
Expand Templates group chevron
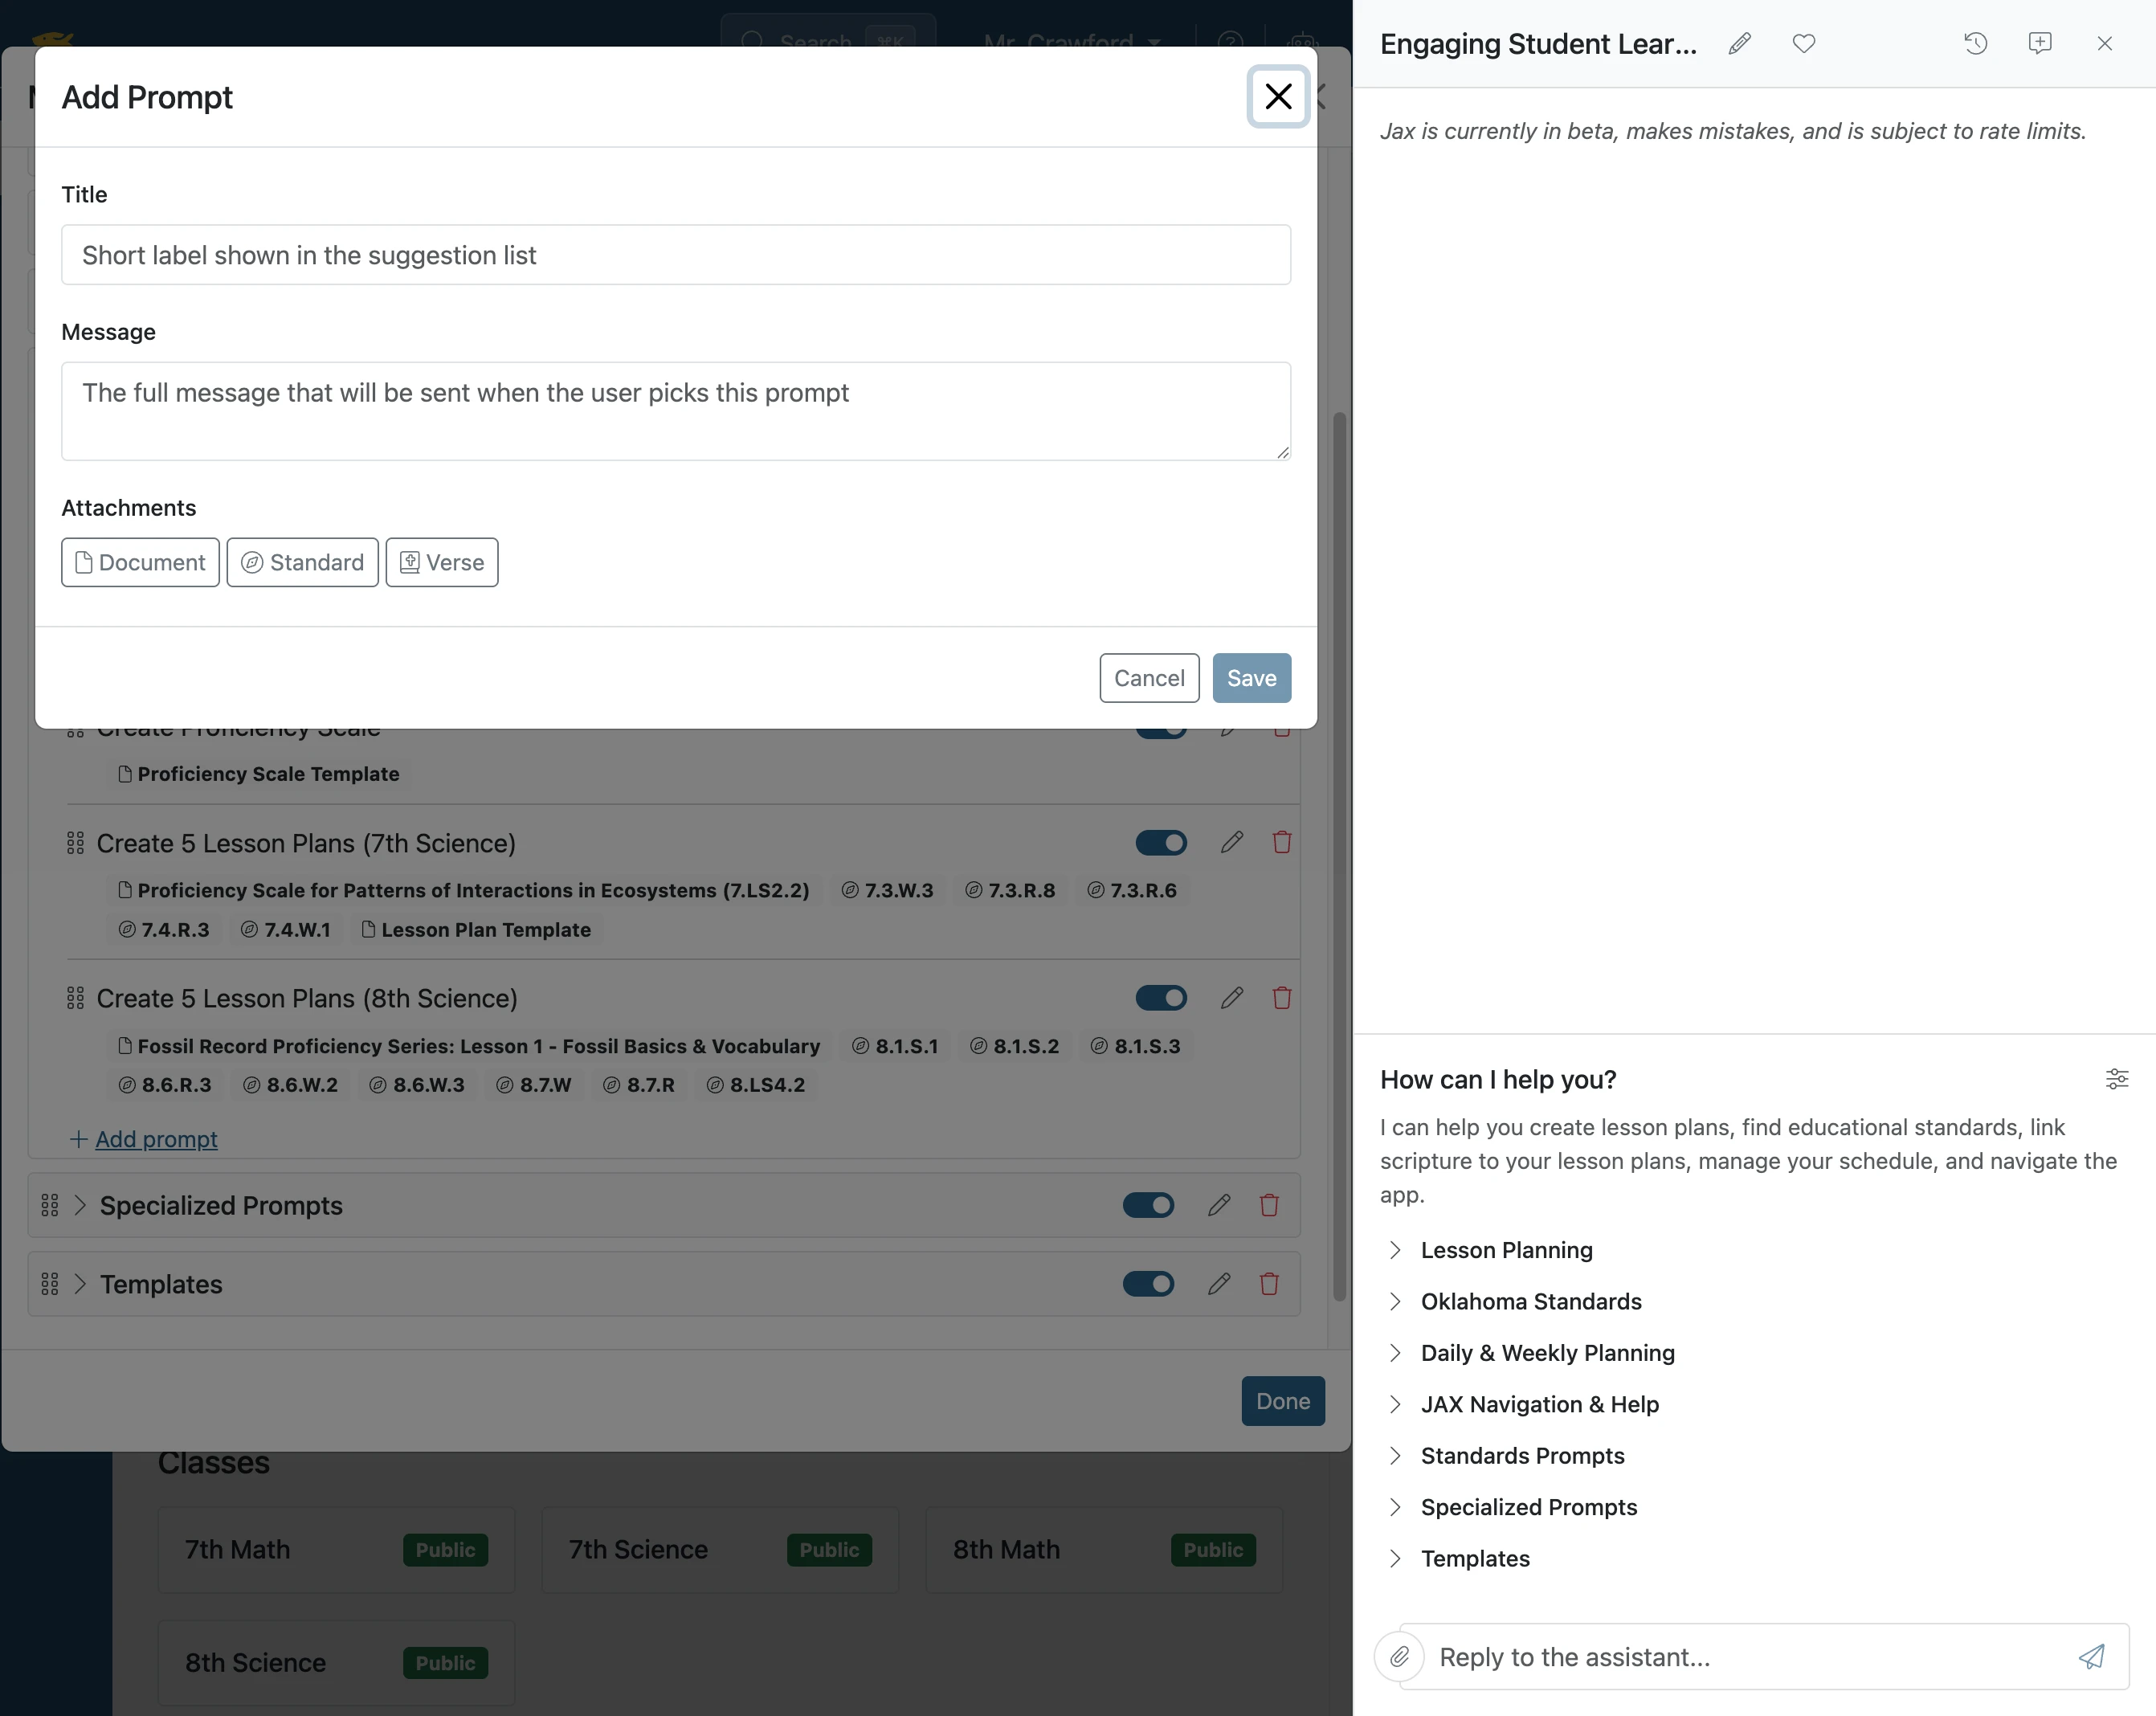coord(80,1284)
